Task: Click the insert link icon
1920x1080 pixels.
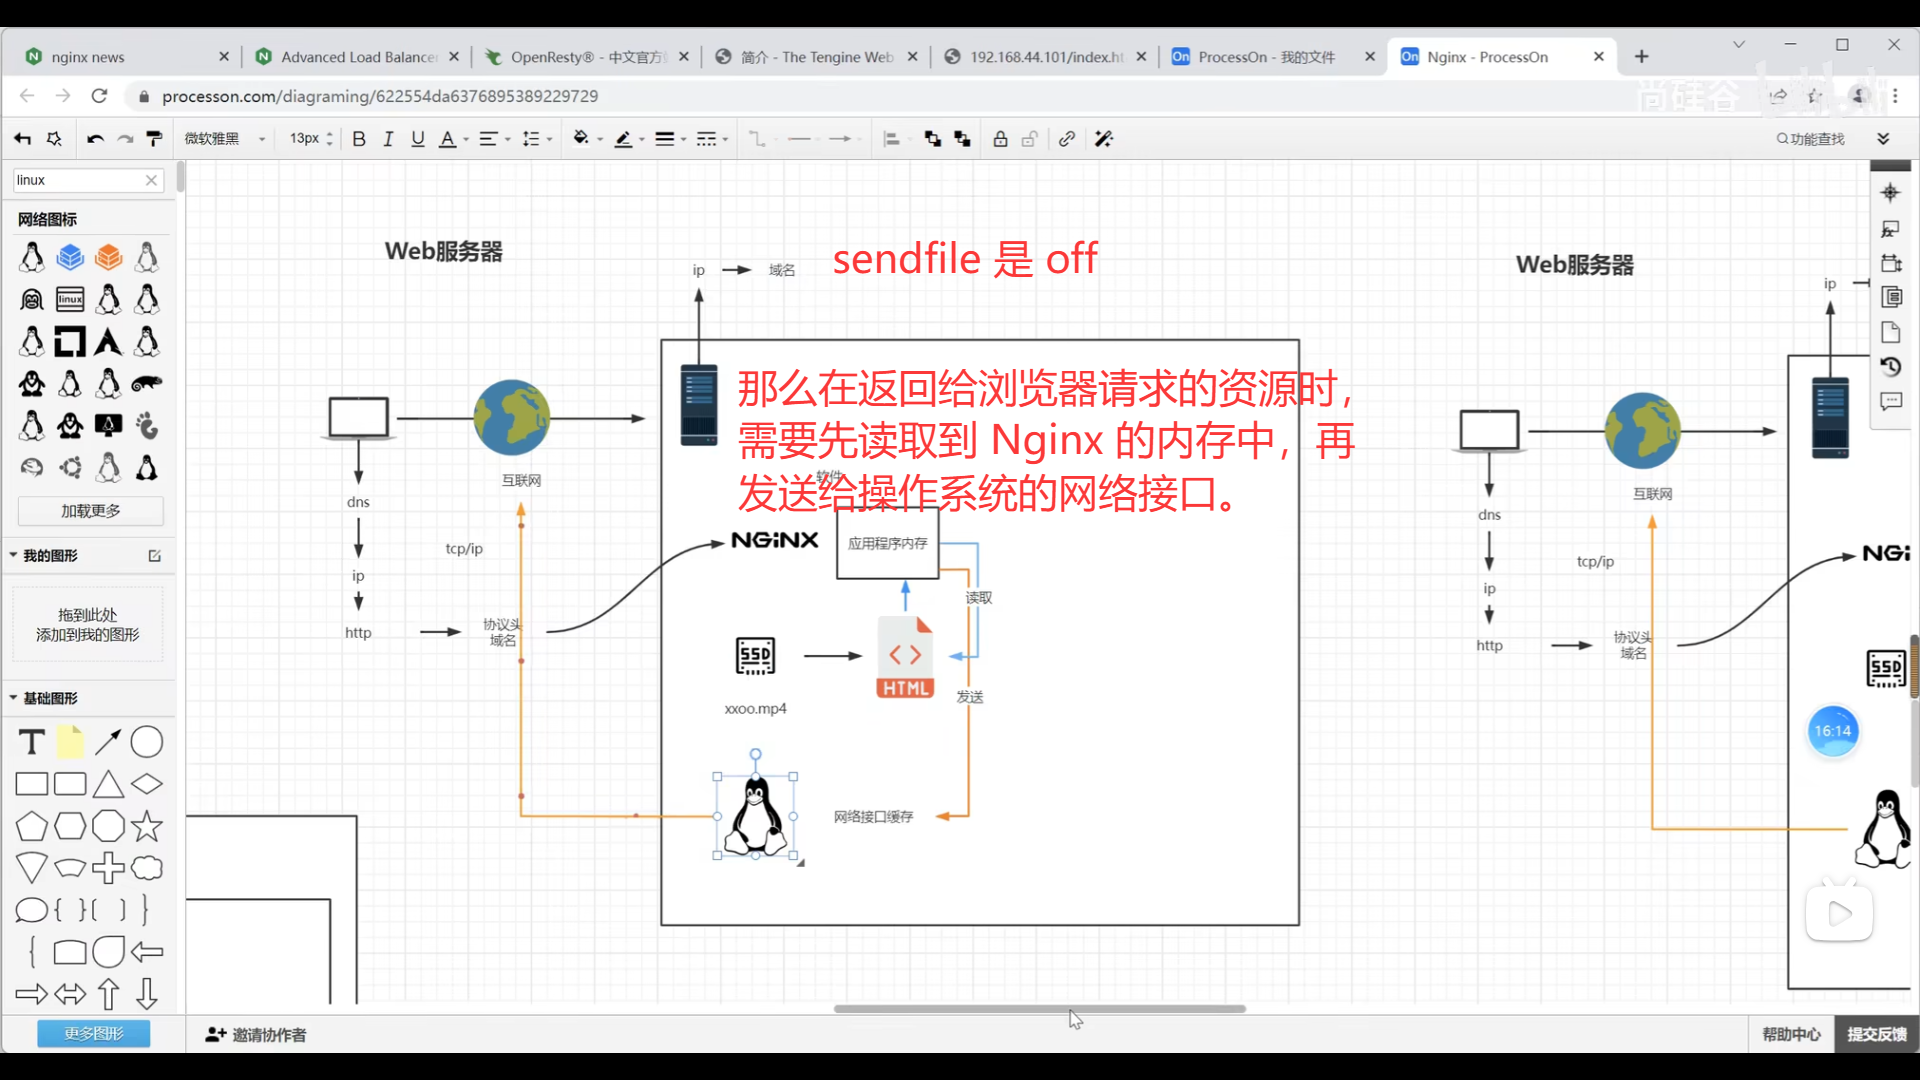Action: [1067, 139]
